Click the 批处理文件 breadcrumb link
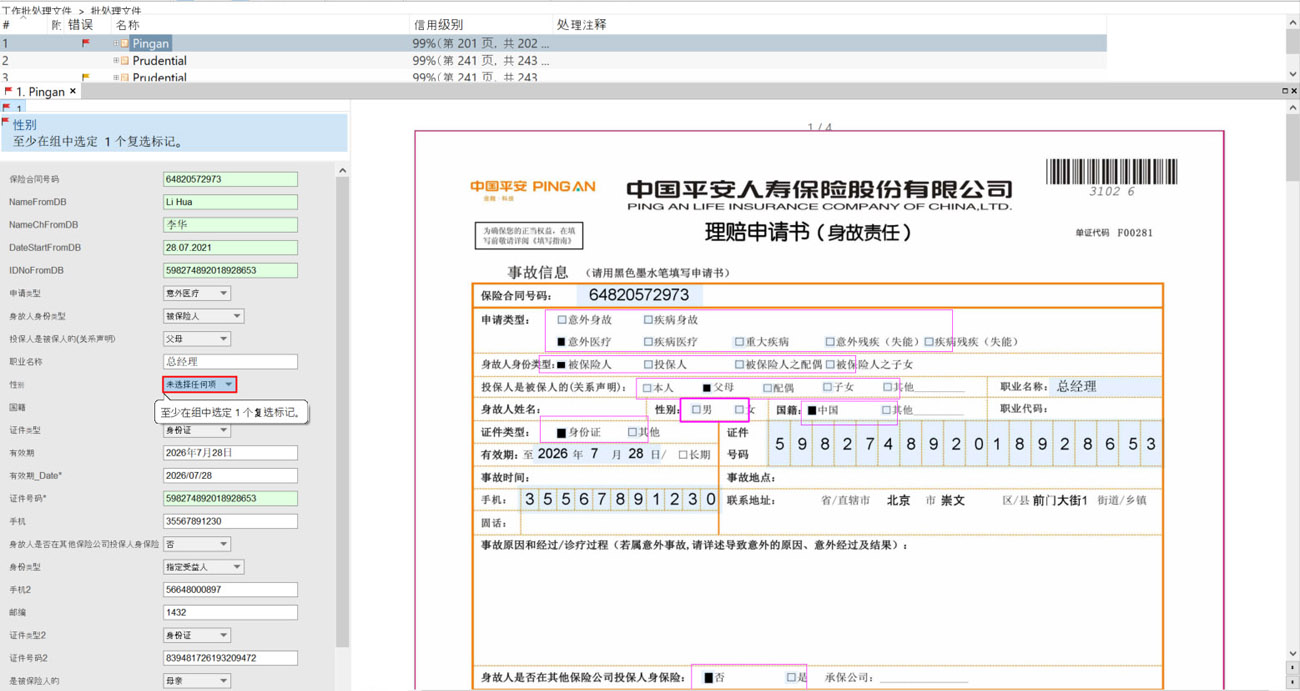The width and height of the screenshot is (1300, 691). click(116, 10)
